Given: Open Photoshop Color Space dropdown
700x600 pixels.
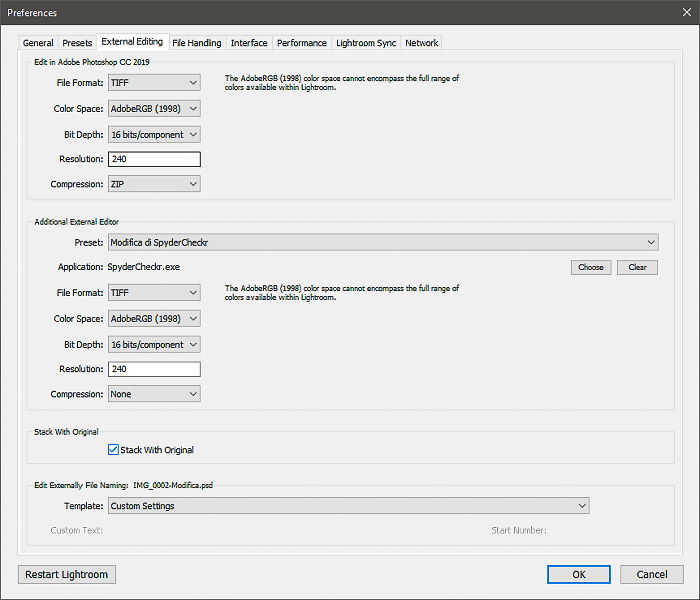Looking at the screenshot, I should point(154,108).
